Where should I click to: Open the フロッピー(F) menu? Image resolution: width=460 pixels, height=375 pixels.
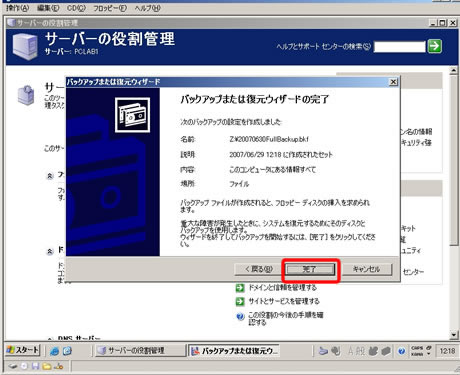click(110, 8)
